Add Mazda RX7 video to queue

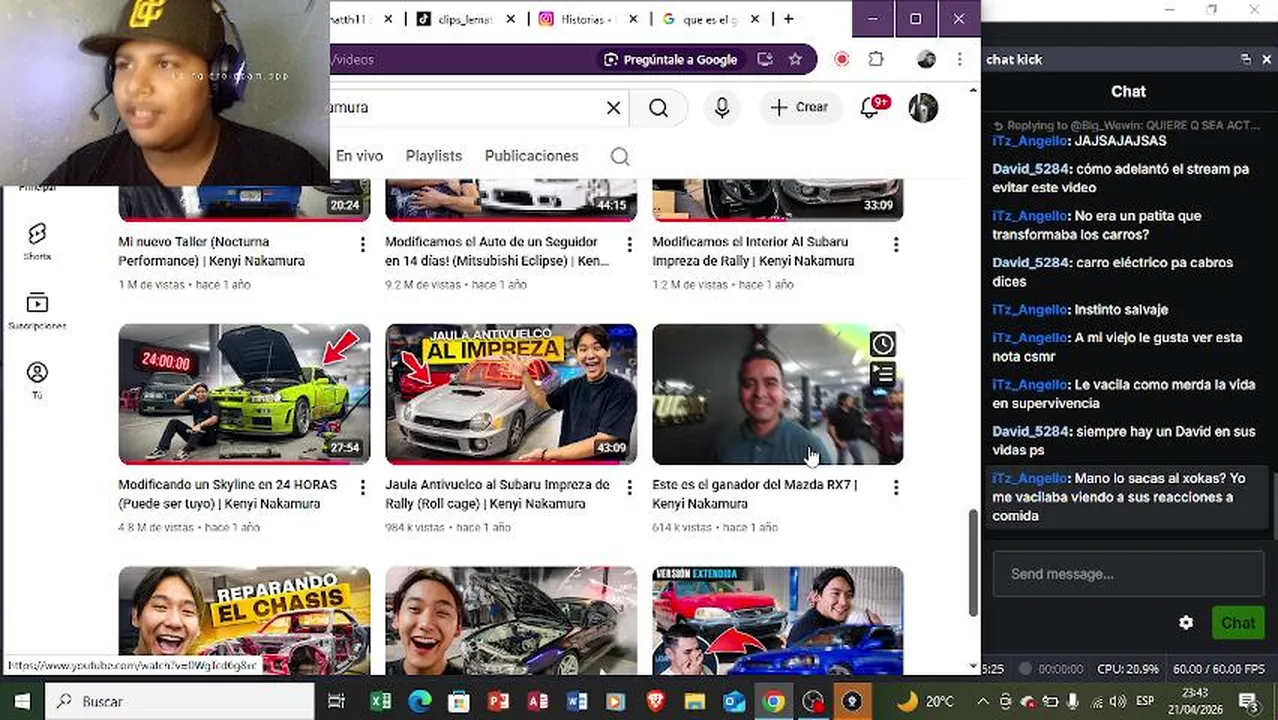[883, 375]
